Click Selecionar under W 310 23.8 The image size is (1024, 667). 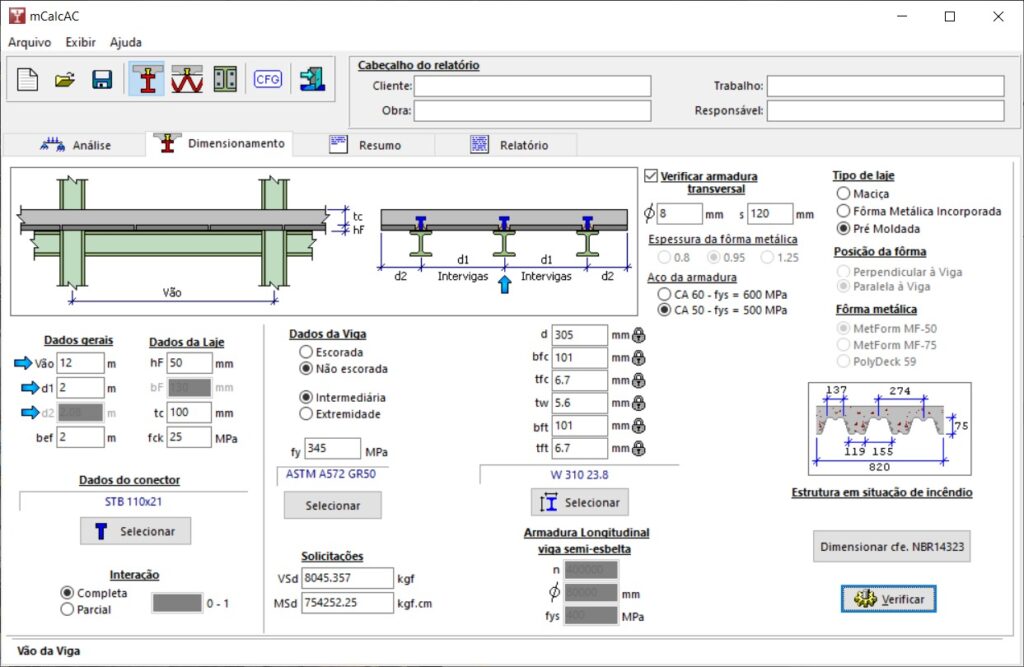coord(580,502)
